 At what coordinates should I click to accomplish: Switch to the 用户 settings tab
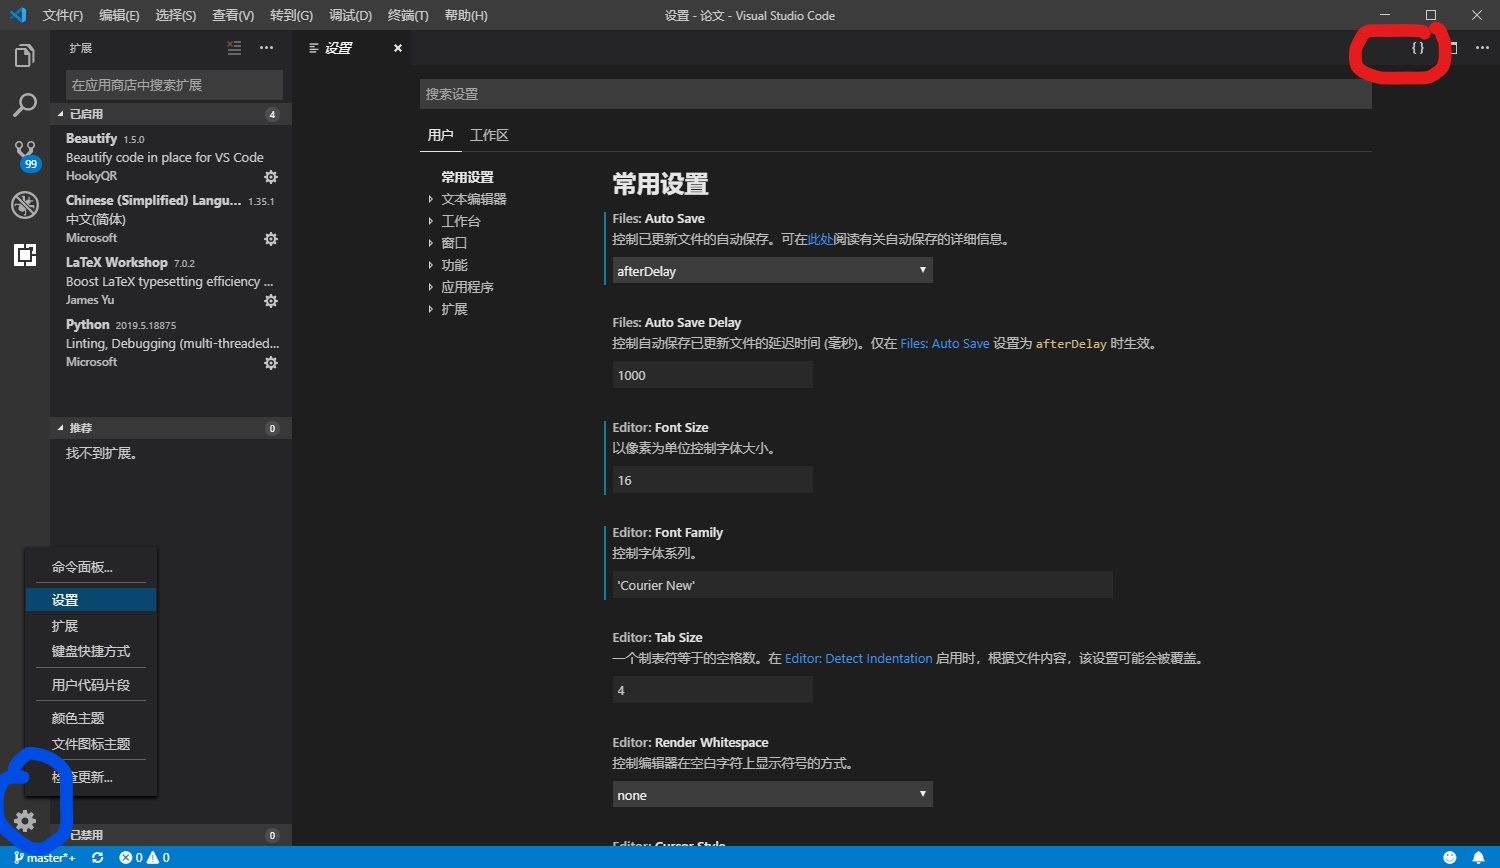[440, 135]
